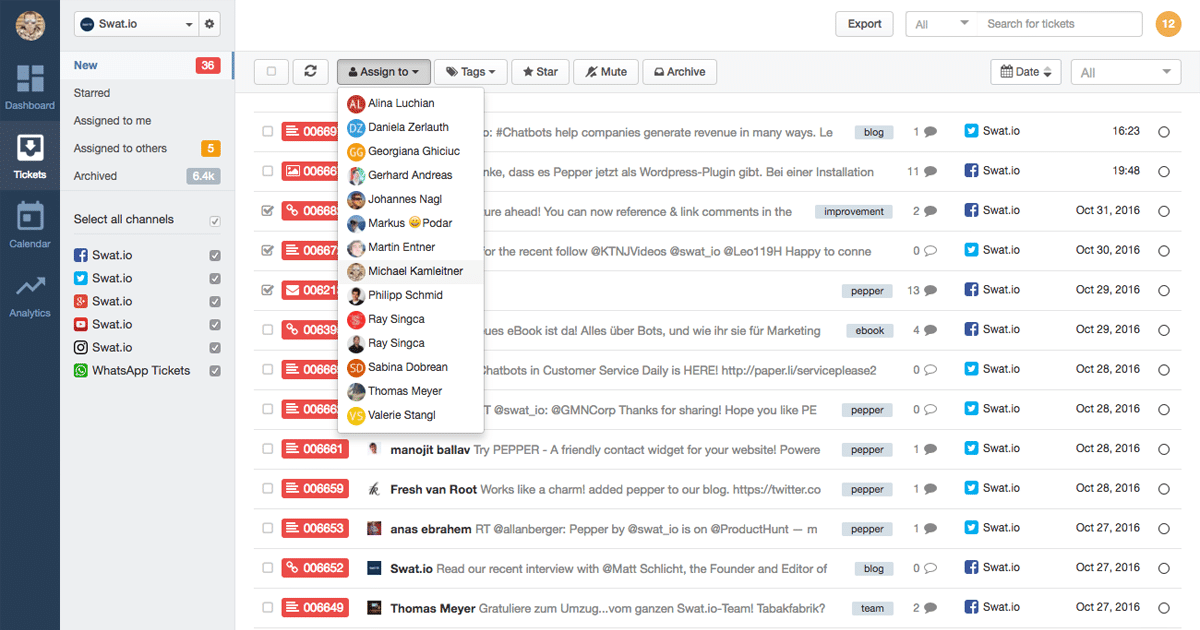The height and width of the screenshot is (630, 1200).
Task: Assign to Sabina Dobrean
Action: click(411, 367)
